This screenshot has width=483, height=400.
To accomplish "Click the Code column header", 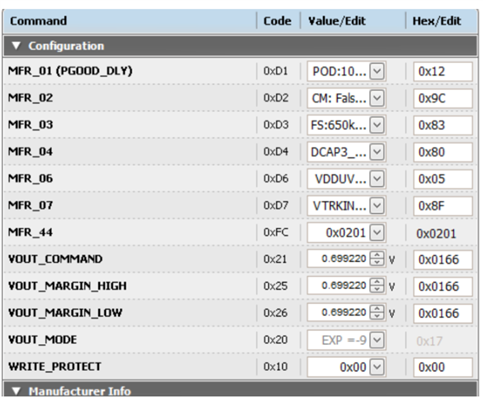I will point(277,21).
